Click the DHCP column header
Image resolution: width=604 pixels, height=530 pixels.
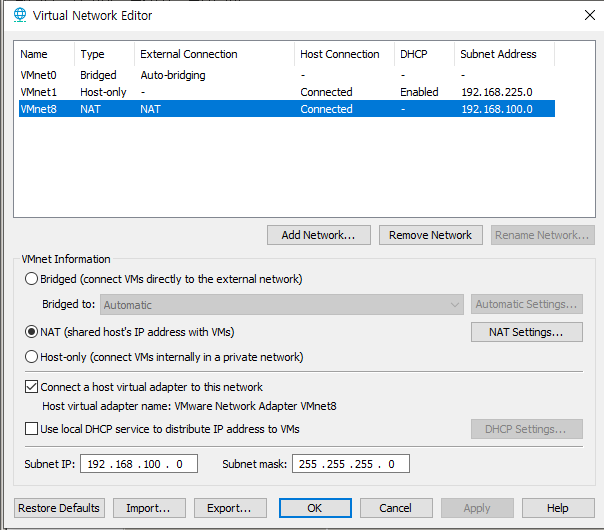coord(424,54)
